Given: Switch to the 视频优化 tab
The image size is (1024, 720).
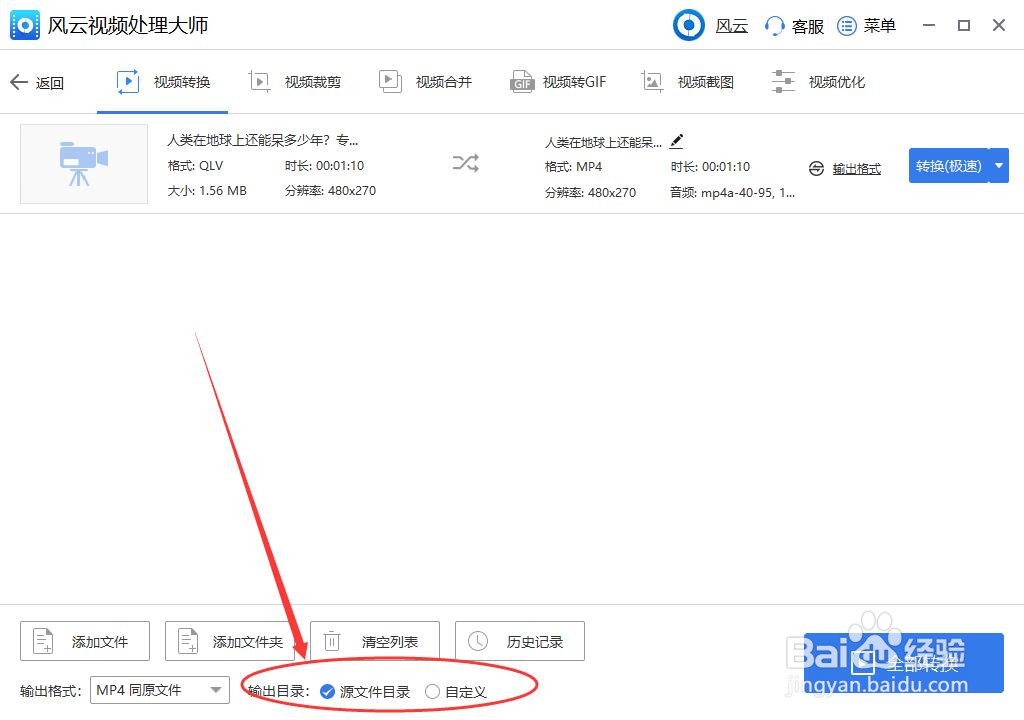Looking at the screenshot, I should pos(818,82).
